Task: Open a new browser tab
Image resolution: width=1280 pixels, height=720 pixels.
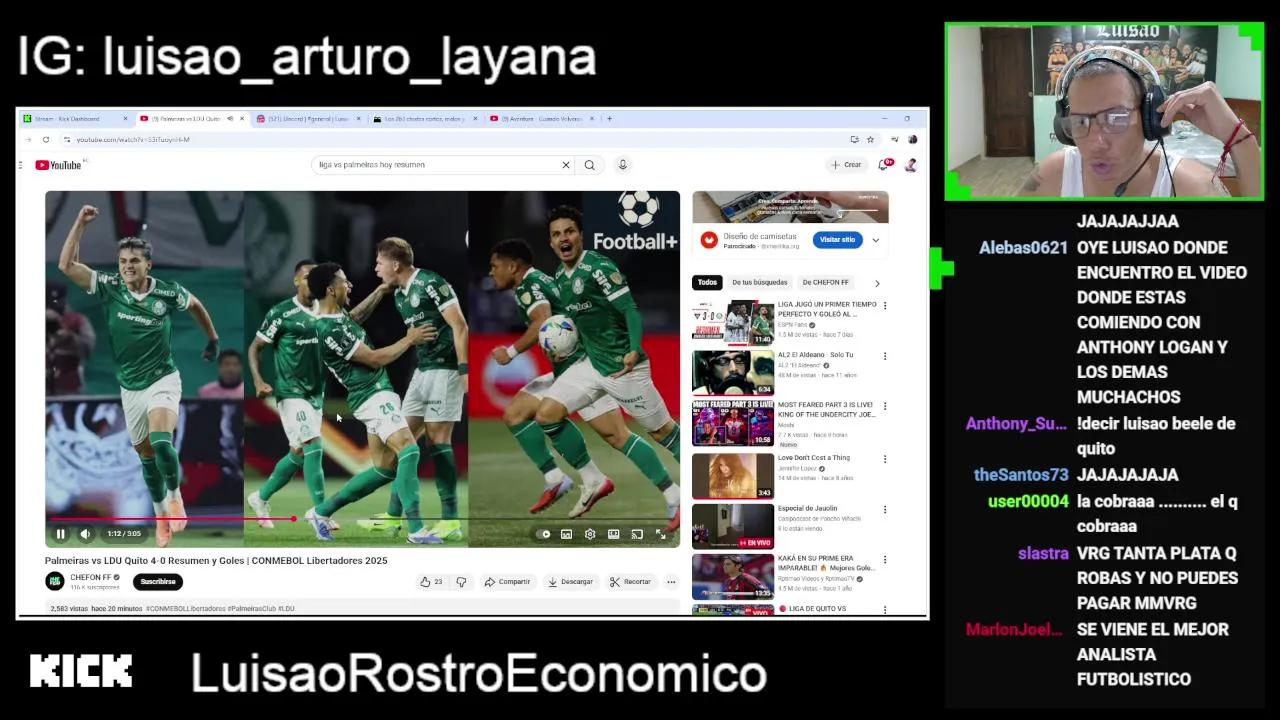Action: (610, 119)
